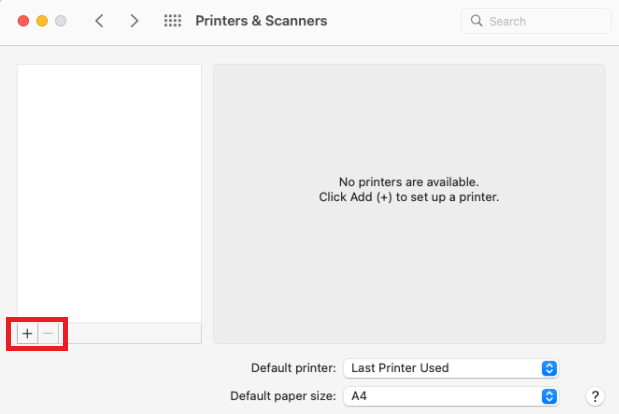The height and width of the screenshot is (414, 619).
Task: Open help with the question mark button
Action: pyautogui.click(x=595, y=397)
